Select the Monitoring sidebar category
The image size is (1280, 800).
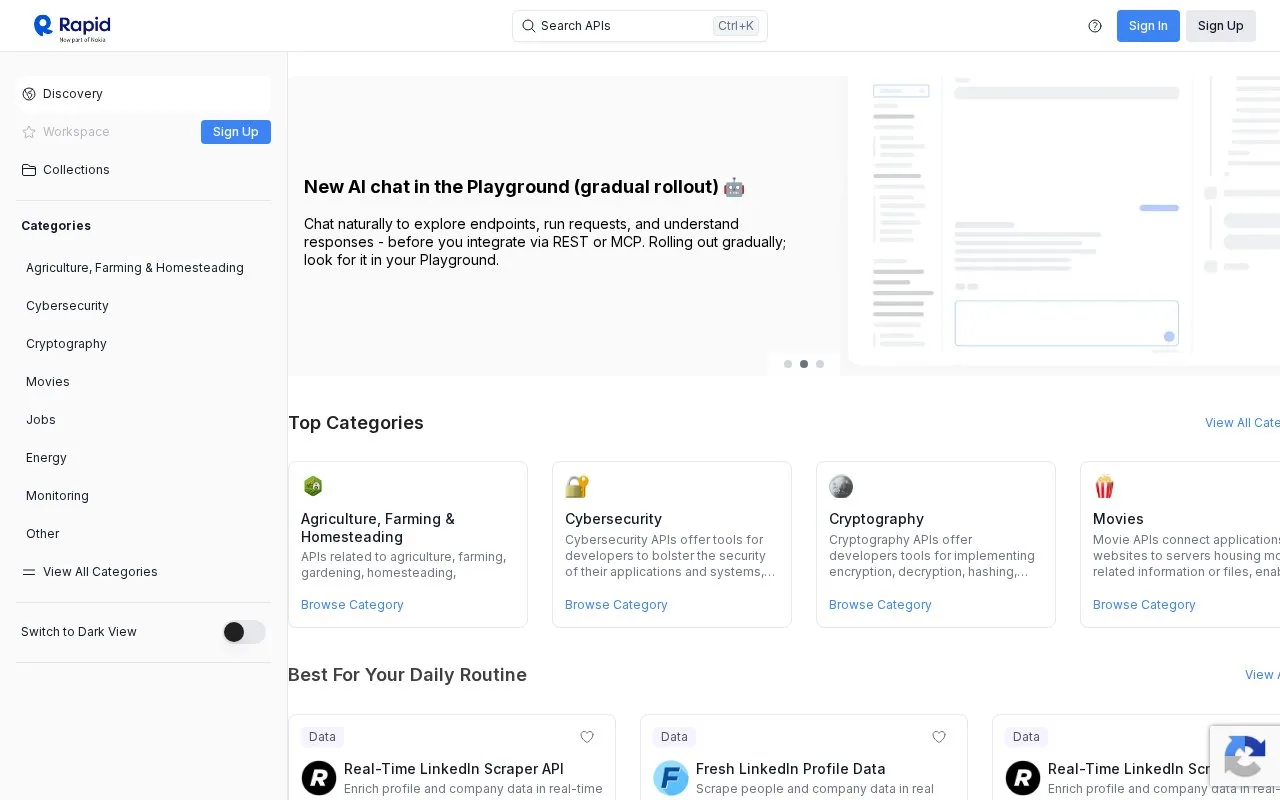pyautogui.click(x=57, y=496)
